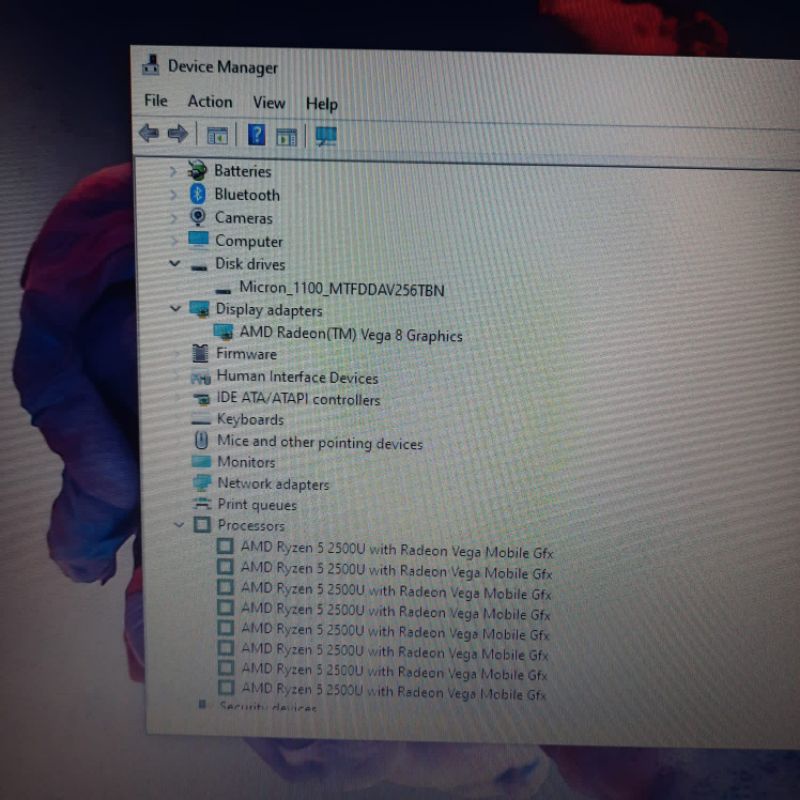Click the Human Interface Devices label

point(297,377)
